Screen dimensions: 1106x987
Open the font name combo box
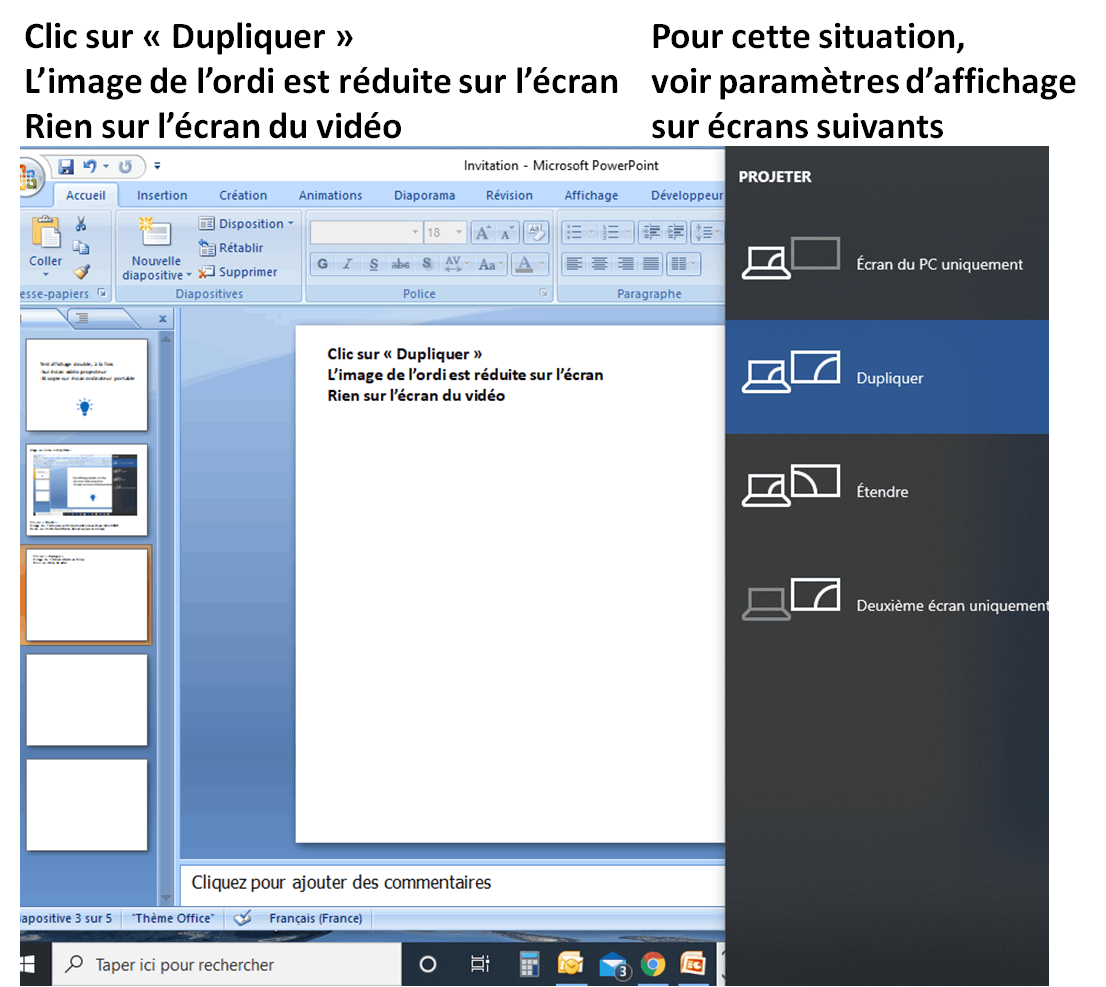tap(366, 232)
